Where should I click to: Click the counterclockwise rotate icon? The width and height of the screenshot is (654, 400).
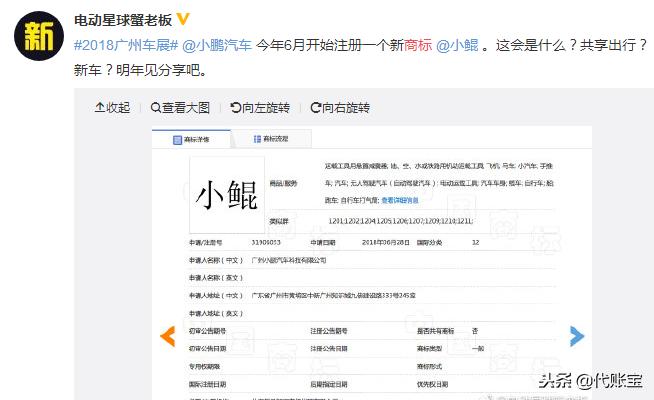236,108
